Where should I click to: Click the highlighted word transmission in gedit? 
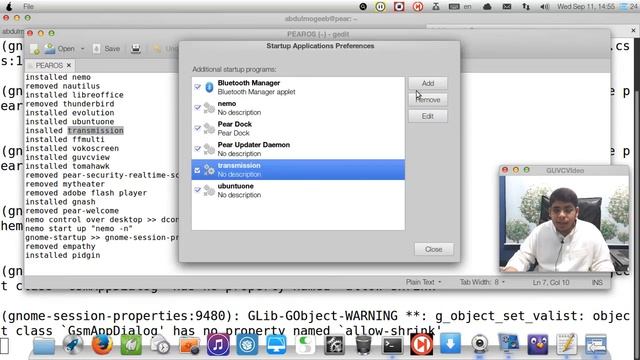[x=96, y=131]
